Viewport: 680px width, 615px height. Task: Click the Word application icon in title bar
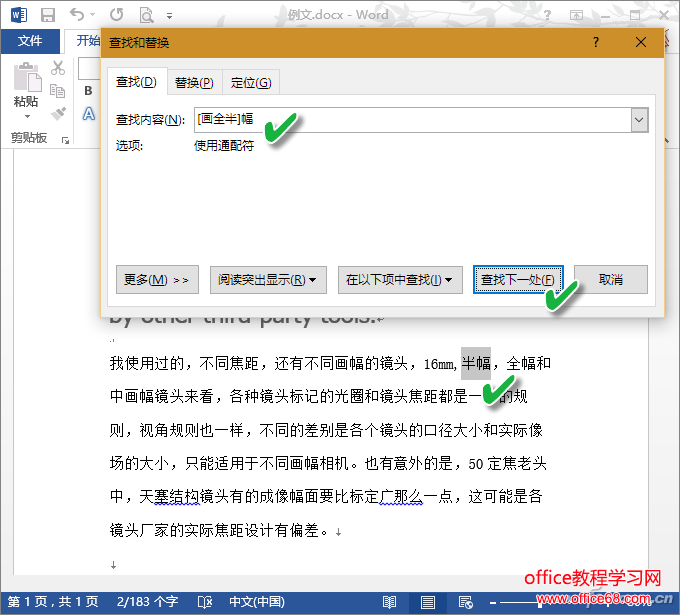[x=19, y=15]
